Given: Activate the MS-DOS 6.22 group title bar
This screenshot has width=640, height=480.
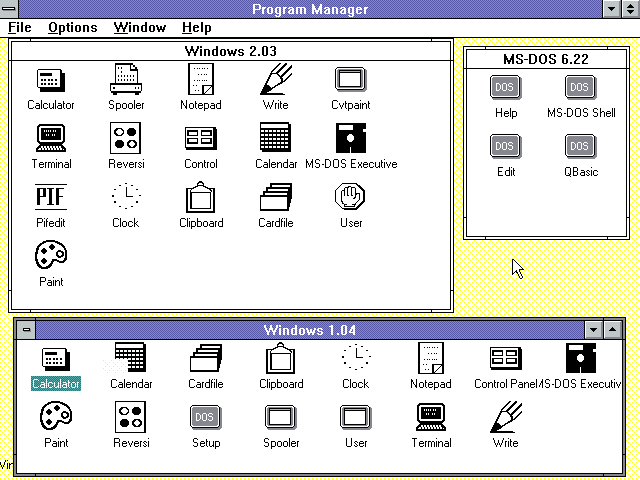Looking at the screenshot, I should (x=546, y=59).
